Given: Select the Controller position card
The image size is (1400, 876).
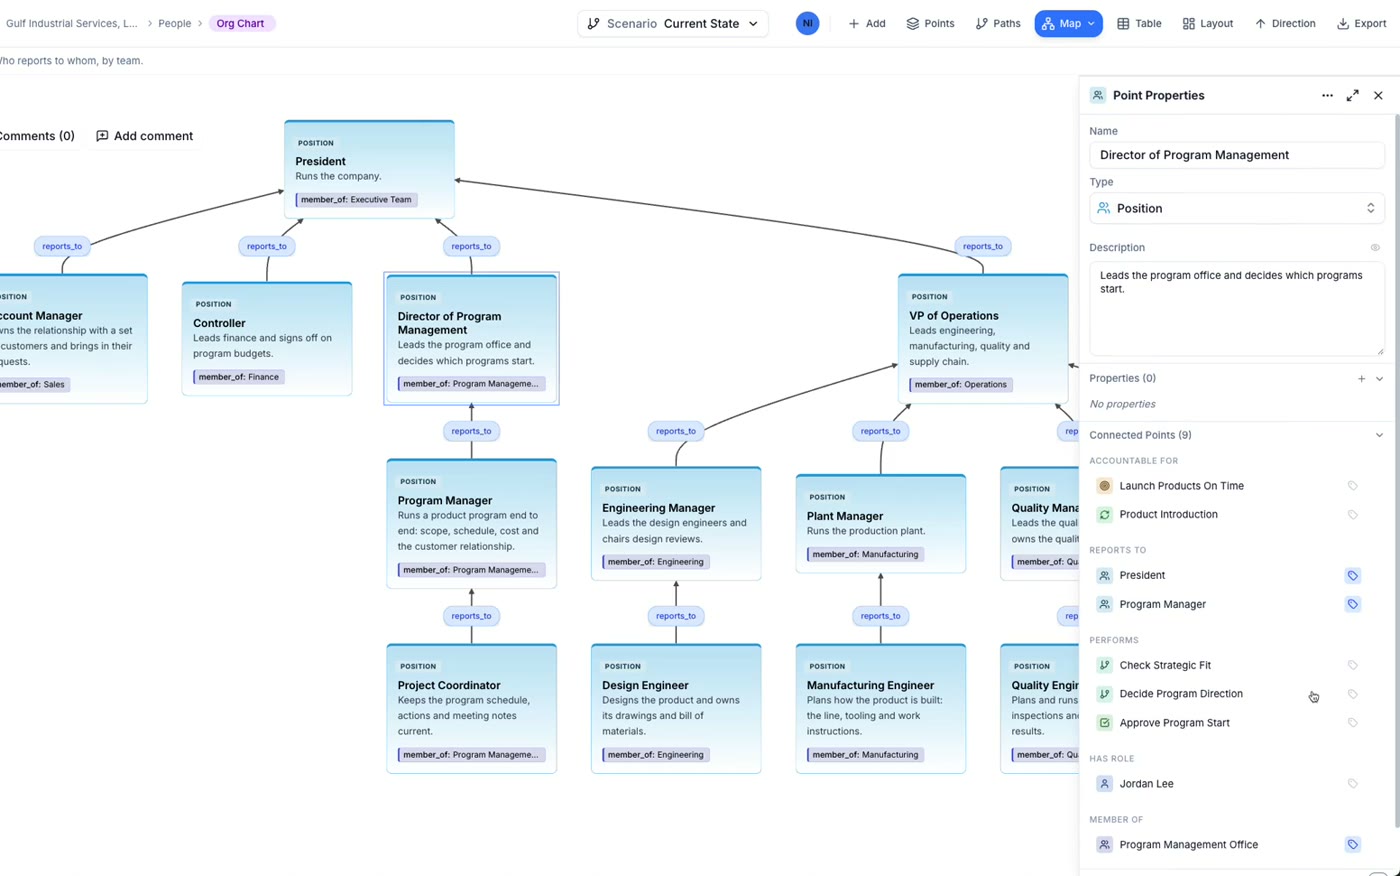Looking at the screenshot, I should click(x=267, y=338).
